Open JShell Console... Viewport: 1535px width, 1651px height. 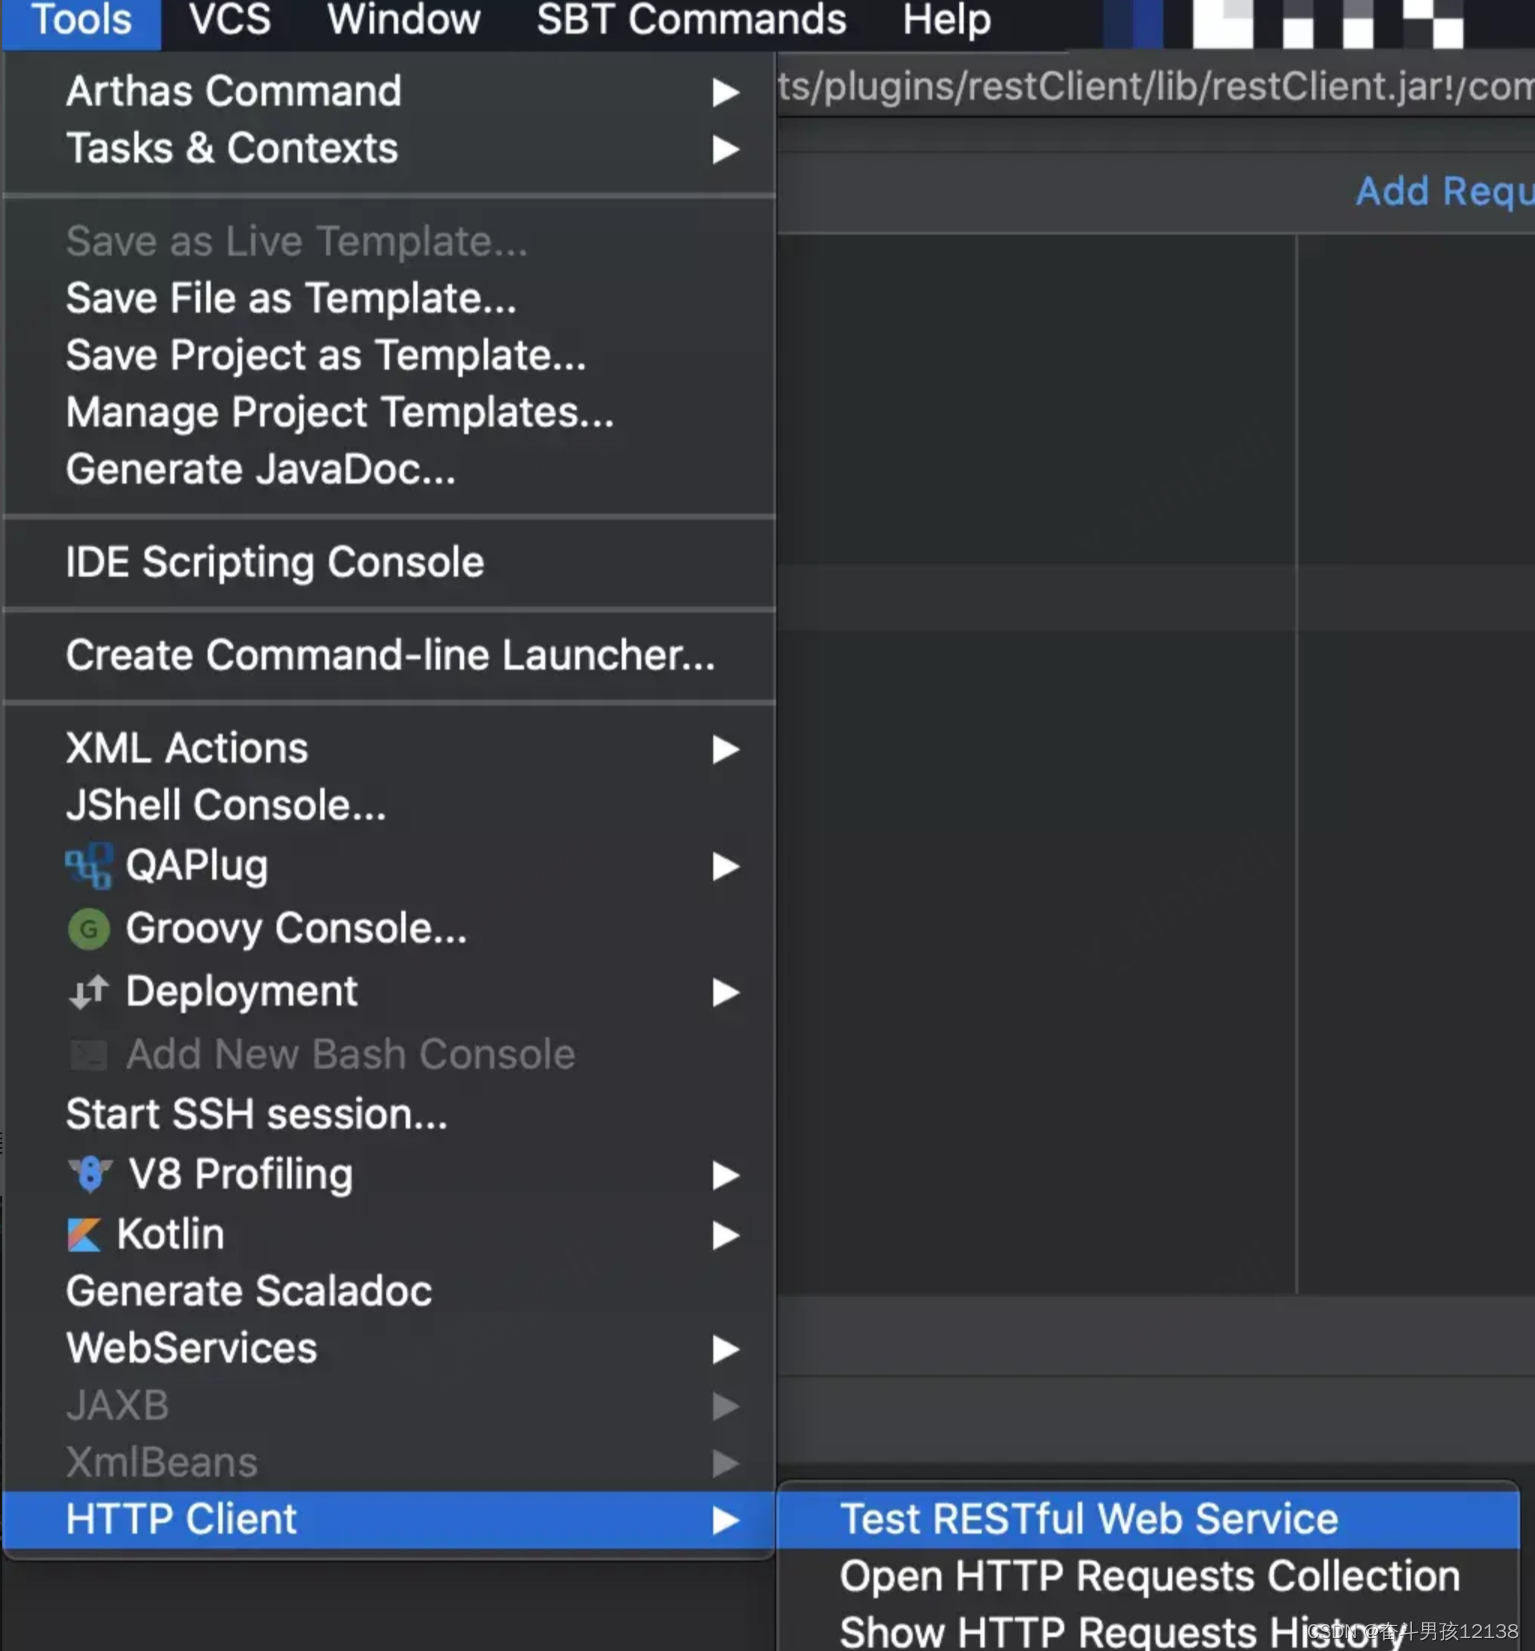pos(388,805)
